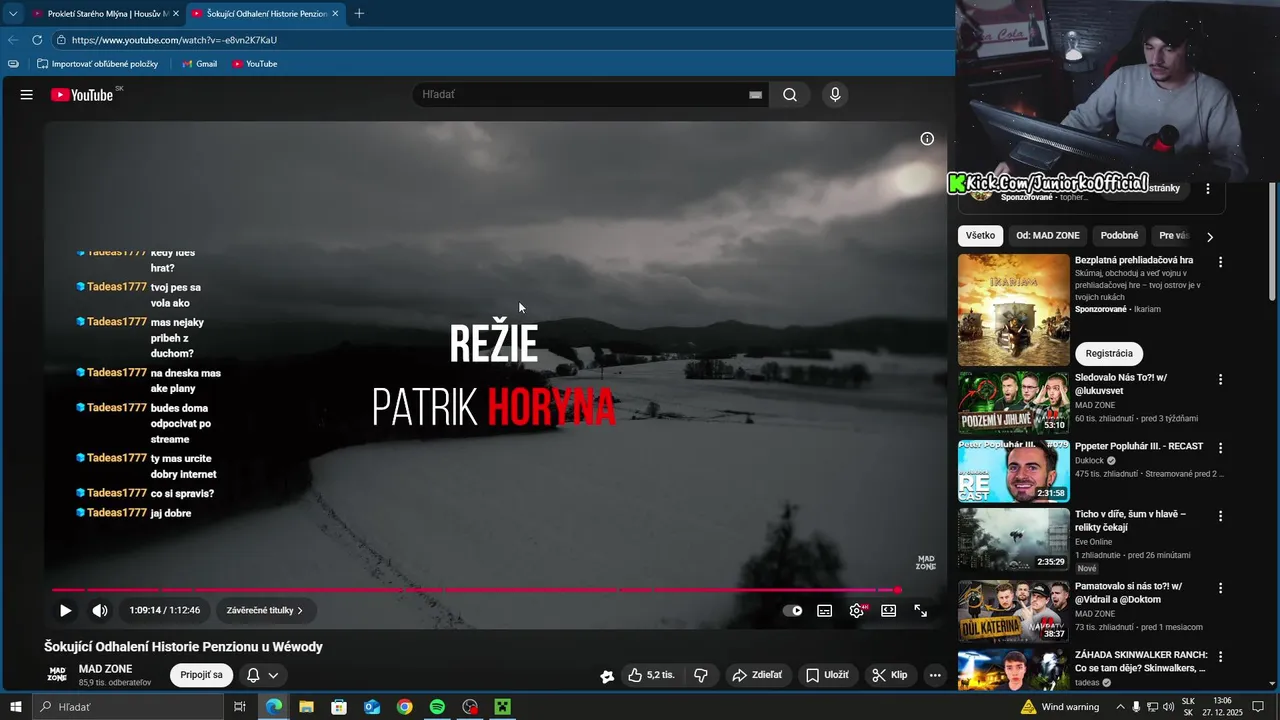Open YouTube bookmark in favorites bar
The height and width of the screenshot is (720, 1280).
(x=254, y=64)
